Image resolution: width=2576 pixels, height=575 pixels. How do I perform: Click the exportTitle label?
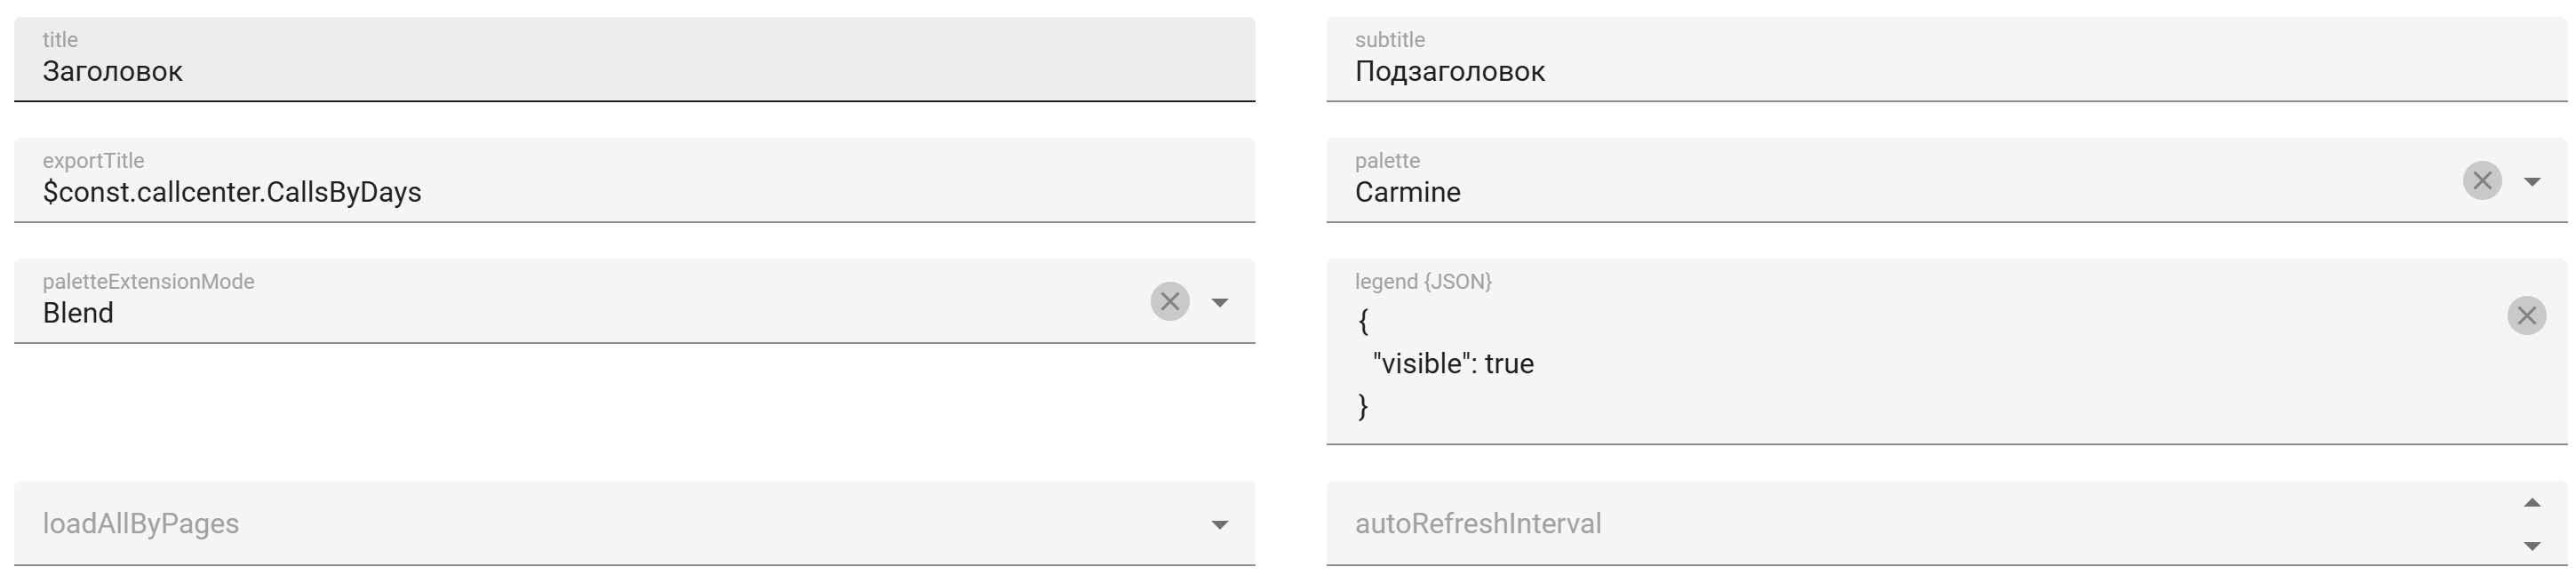coord(93,161)
